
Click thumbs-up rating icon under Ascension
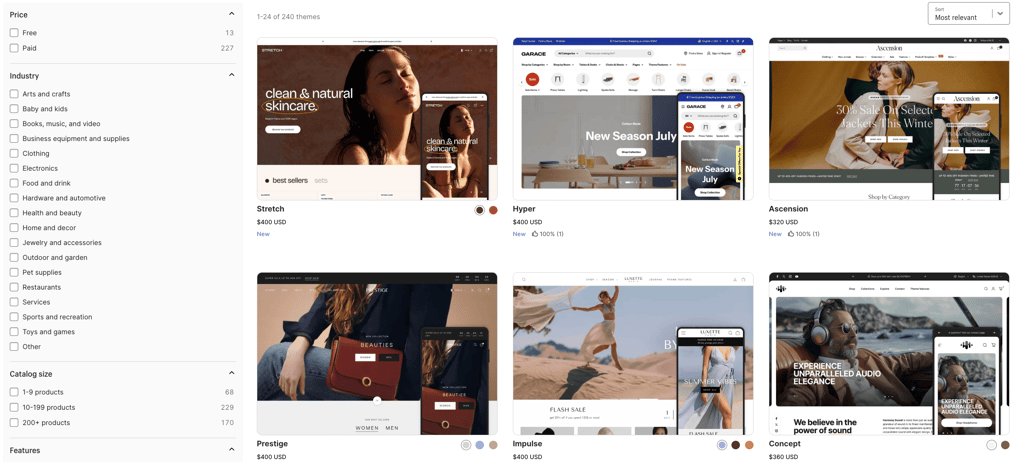[x=791, y=233]
